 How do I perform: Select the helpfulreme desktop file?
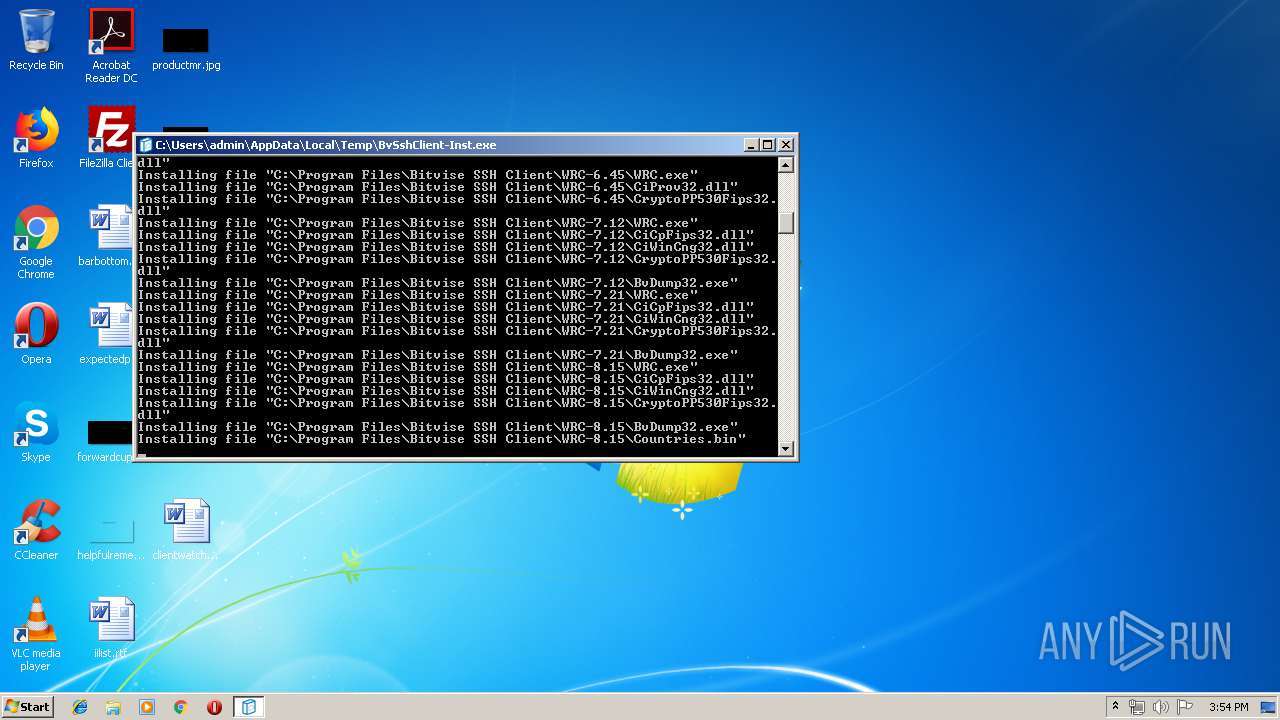coord(111,538)
